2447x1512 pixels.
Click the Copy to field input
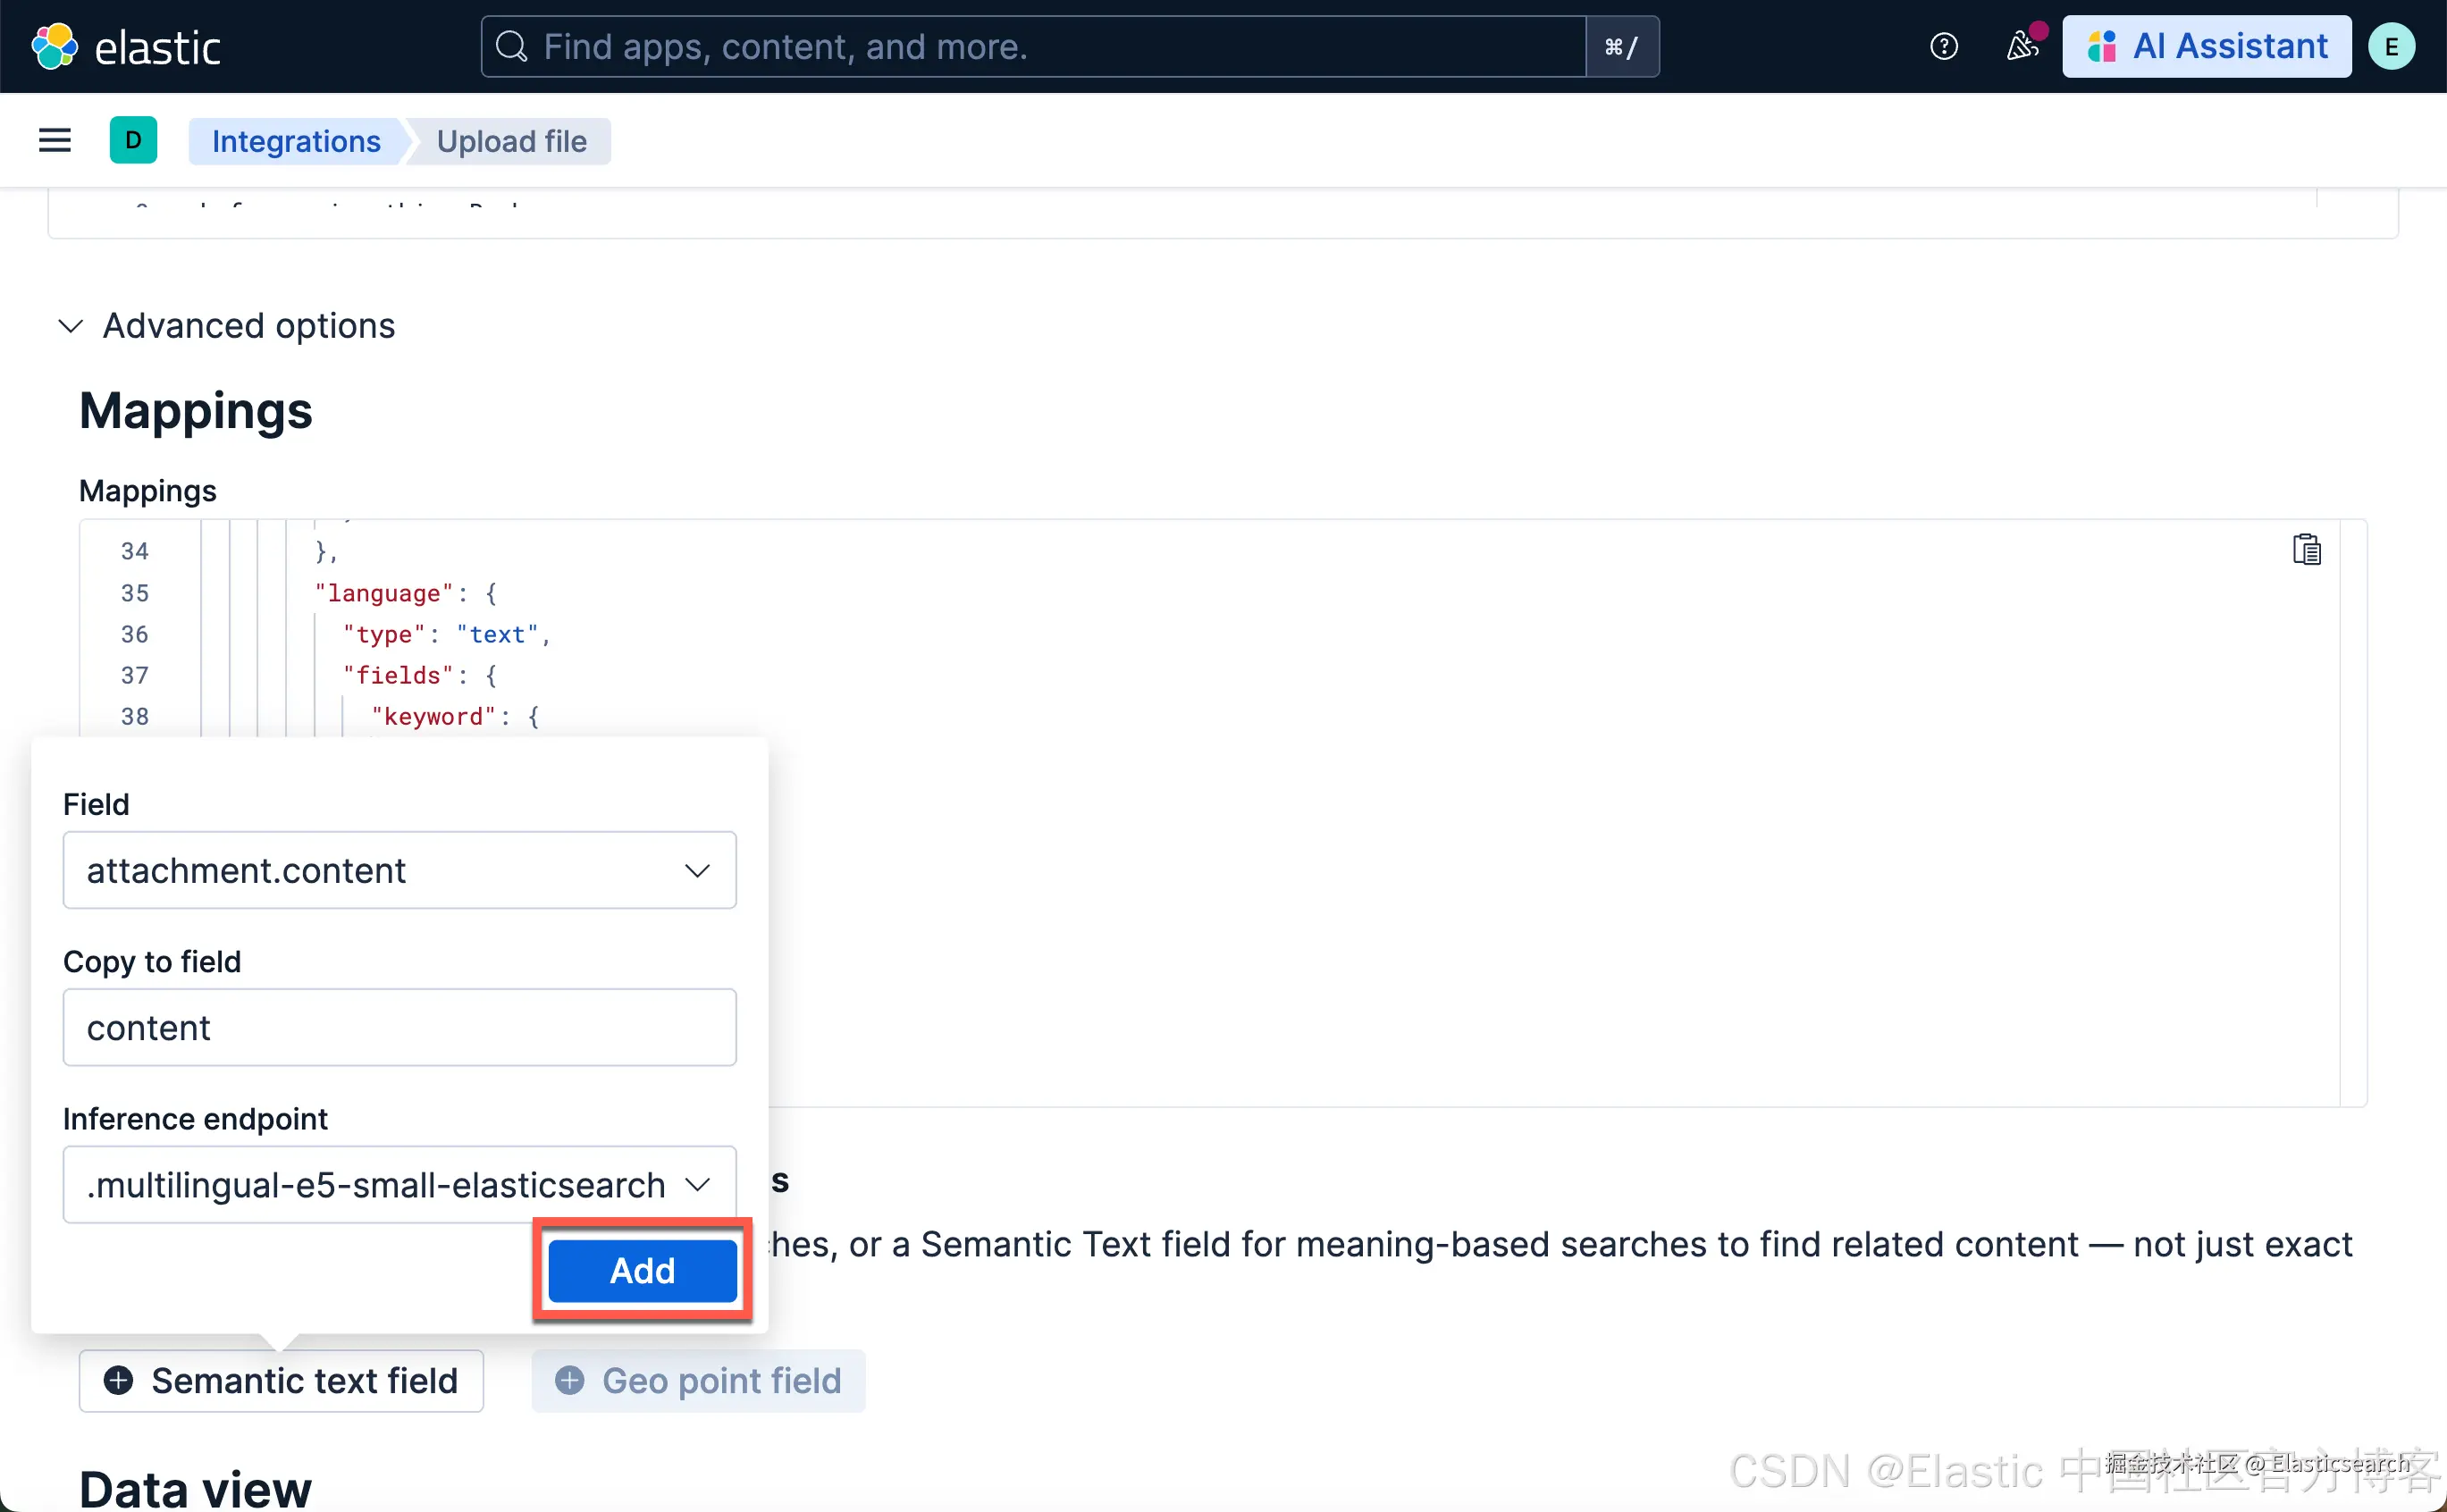pyautogui.click(x=399, y=1028)
